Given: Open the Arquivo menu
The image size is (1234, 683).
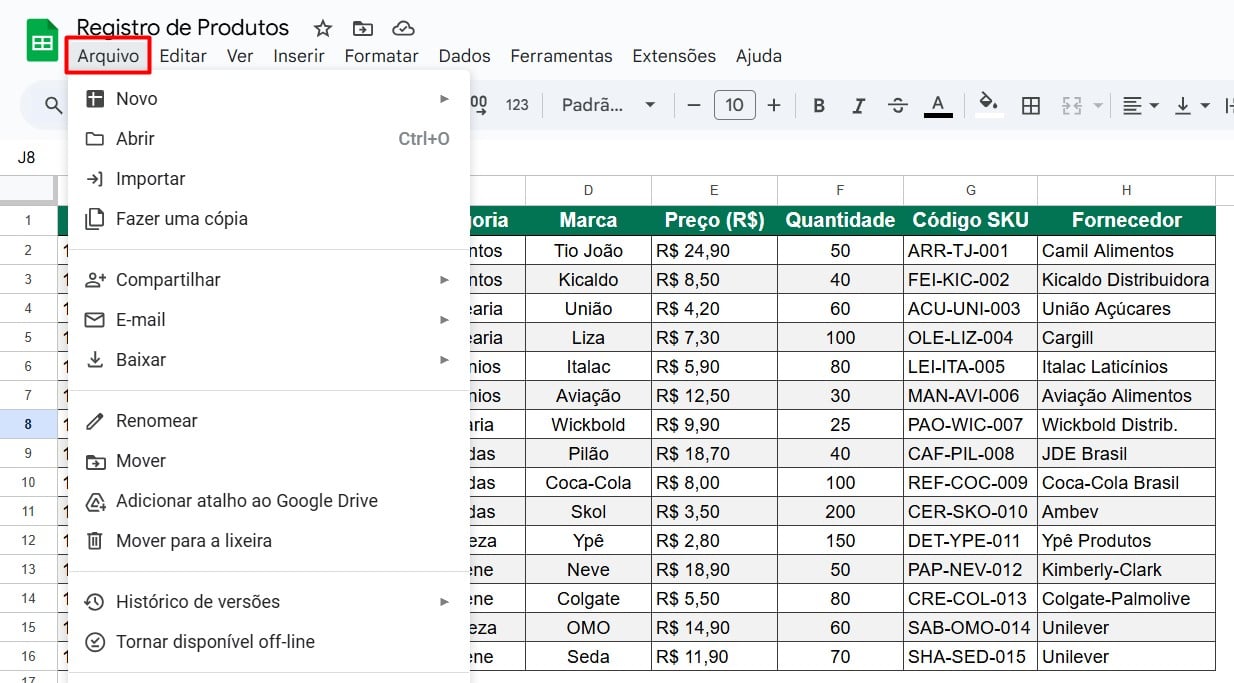Looking at the screenshot, I should click(108, 56).
